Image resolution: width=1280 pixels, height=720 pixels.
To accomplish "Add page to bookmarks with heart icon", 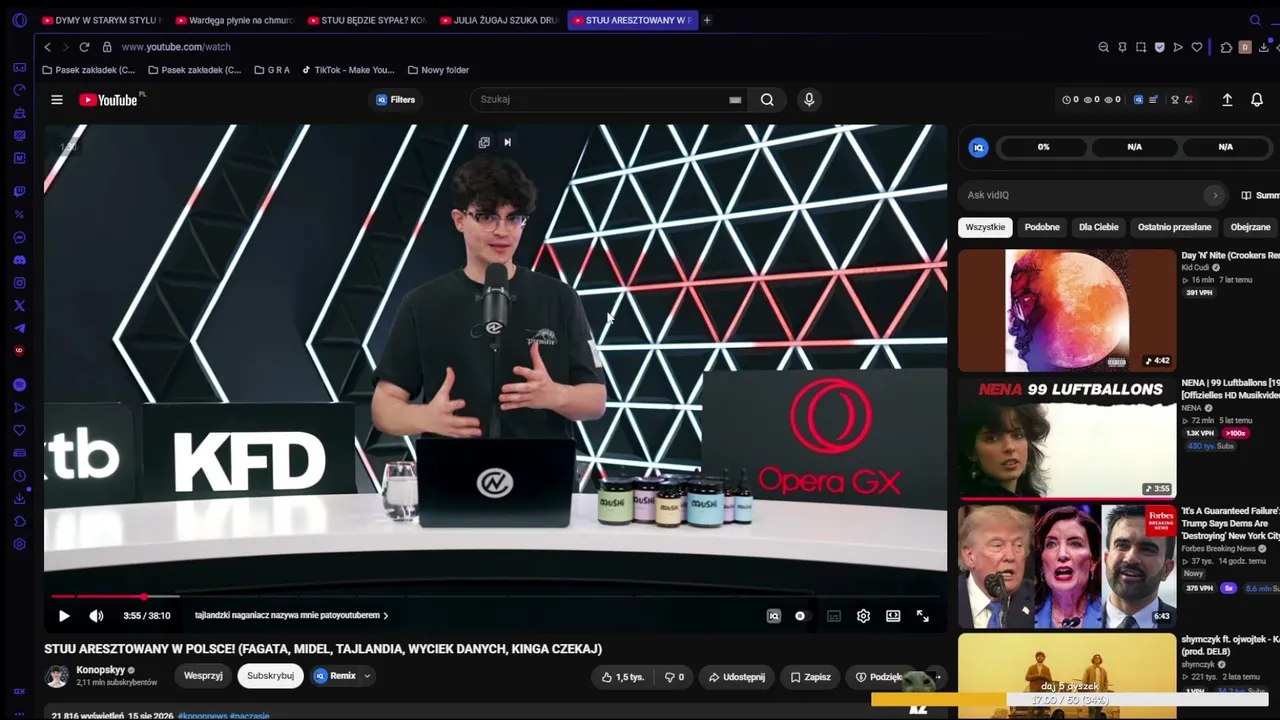I will [1196, 47].
